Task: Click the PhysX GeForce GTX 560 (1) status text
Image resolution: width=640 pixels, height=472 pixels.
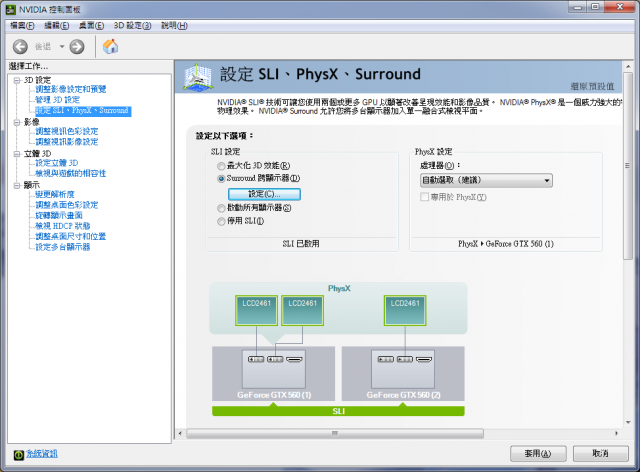Action: (x=506, y=244)
